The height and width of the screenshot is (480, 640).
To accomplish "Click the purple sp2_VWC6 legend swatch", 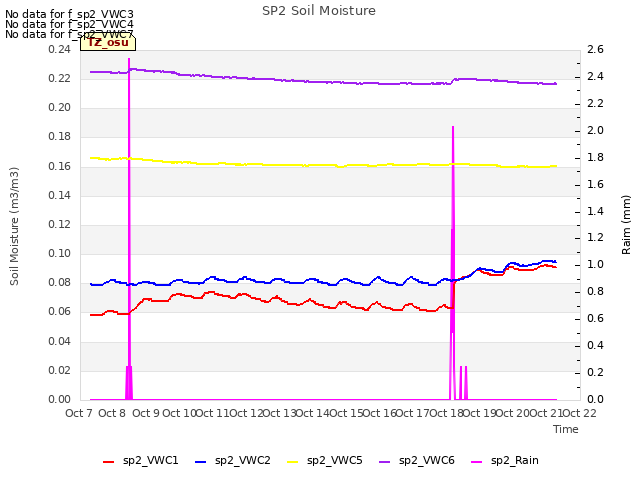I will (x=384, y=462).
